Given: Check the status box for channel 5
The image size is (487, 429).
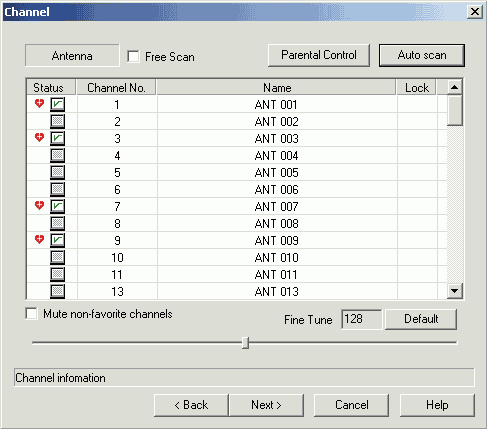Looking at the screenshot, I should click(58, 172).
